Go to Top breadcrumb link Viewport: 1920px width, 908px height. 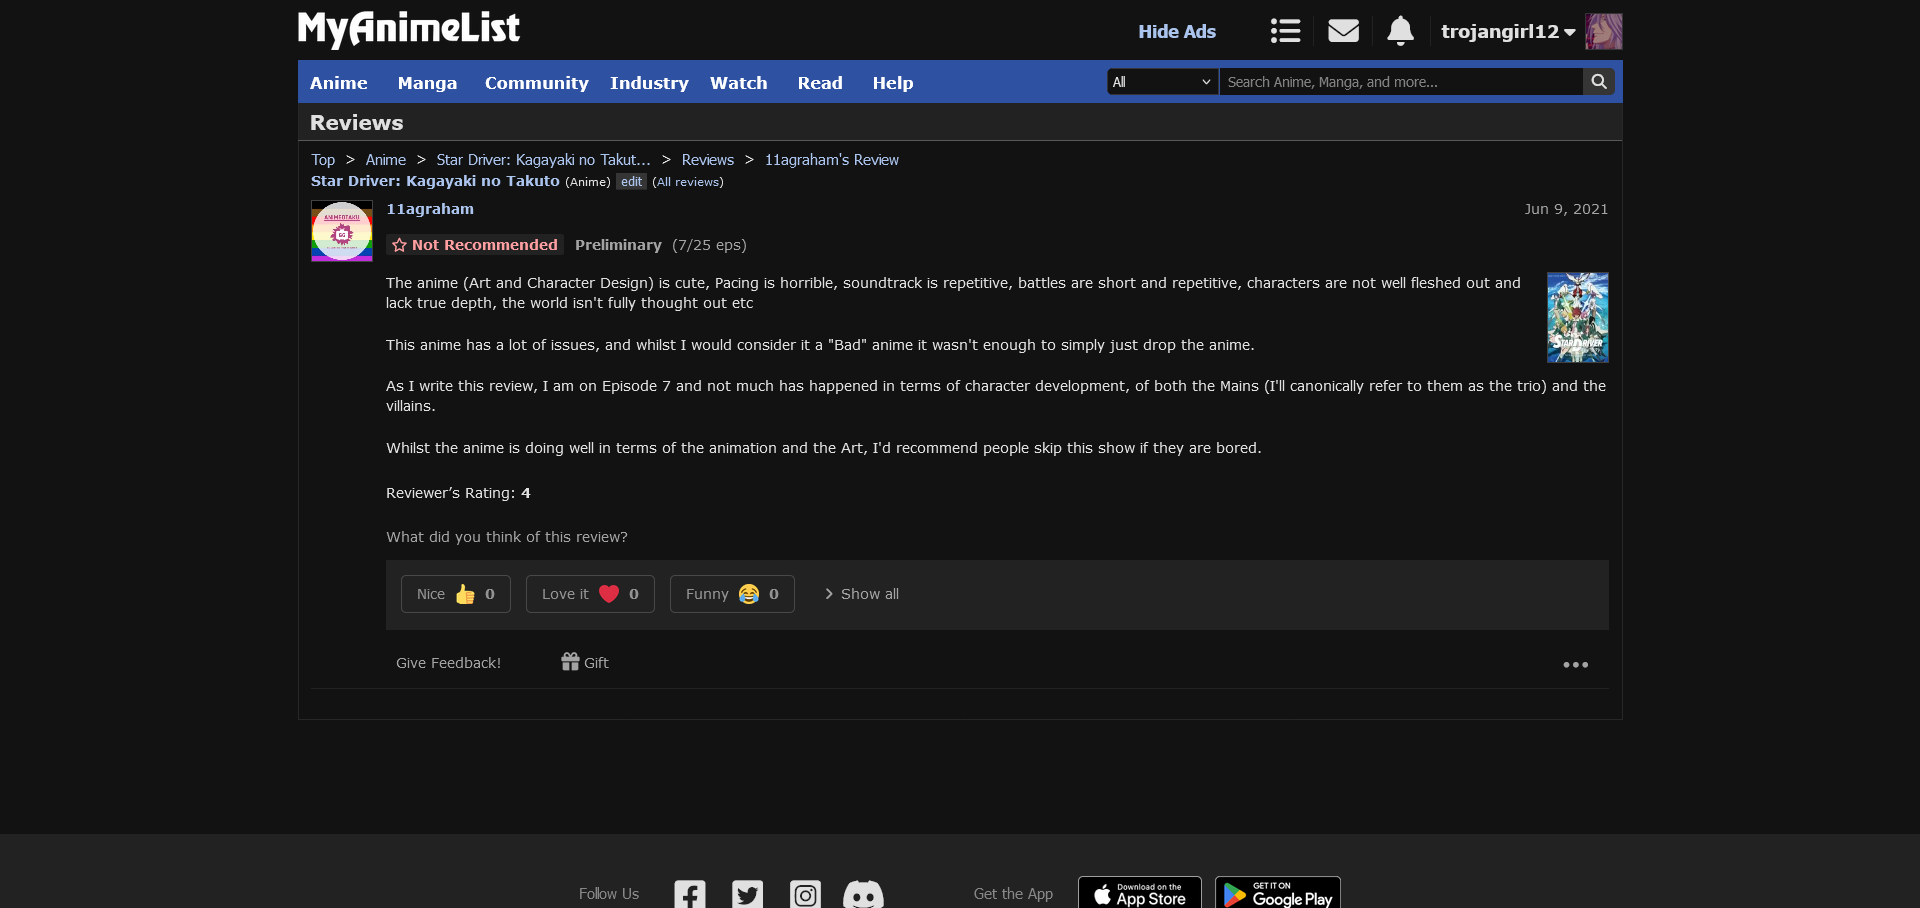[323, 160]
